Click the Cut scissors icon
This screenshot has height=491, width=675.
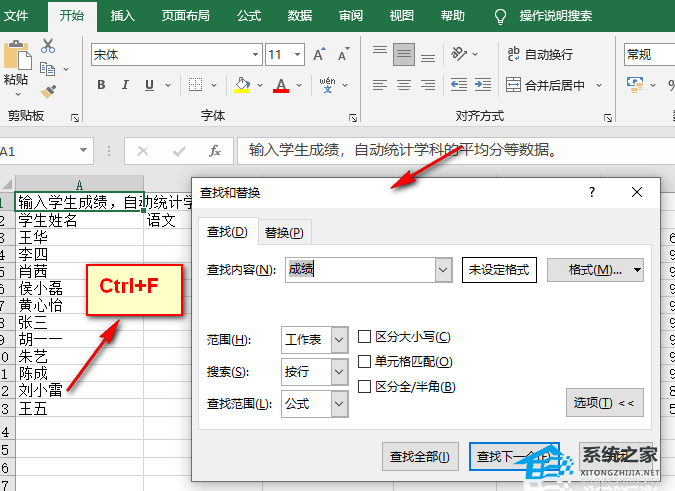(x=48, y=46)
